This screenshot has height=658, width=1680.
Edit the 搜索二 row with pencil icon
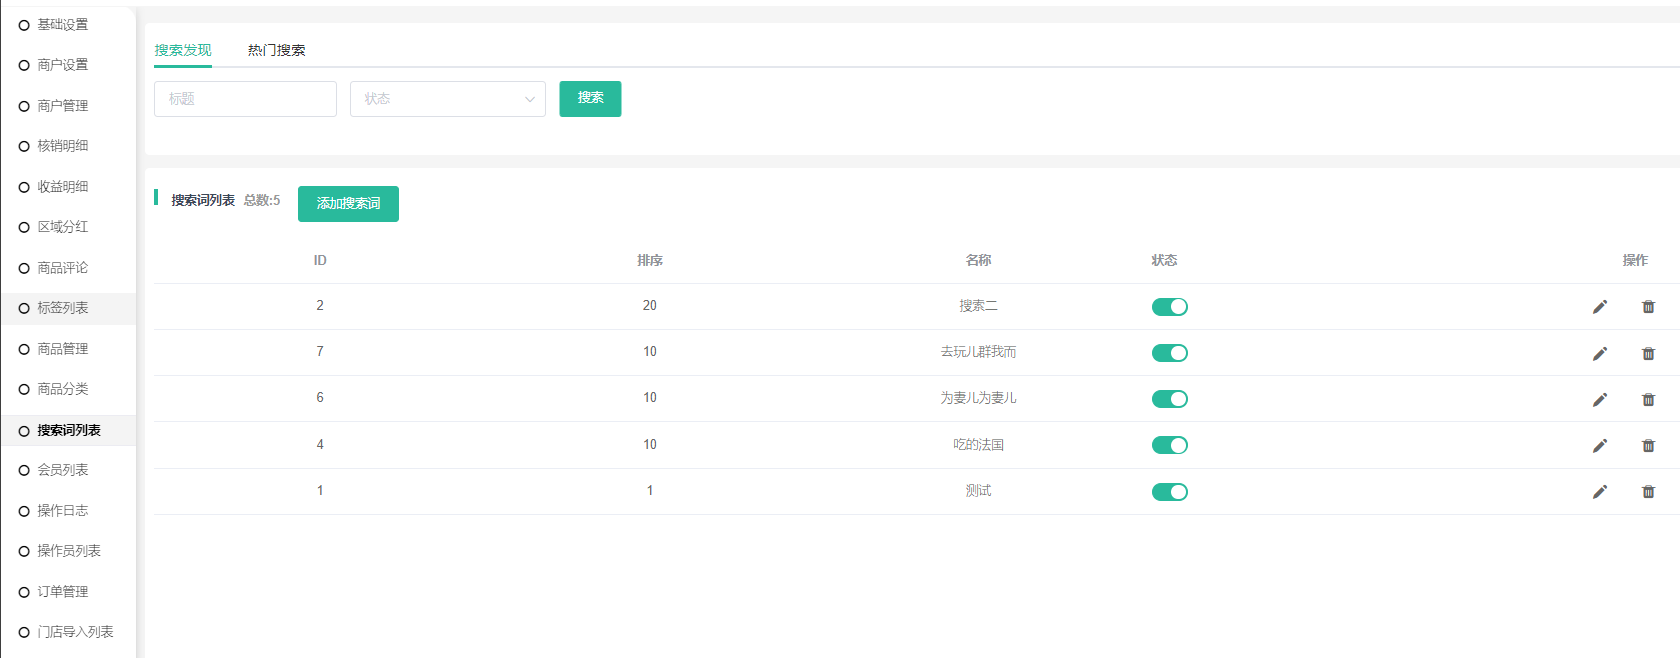[1600, 307]
